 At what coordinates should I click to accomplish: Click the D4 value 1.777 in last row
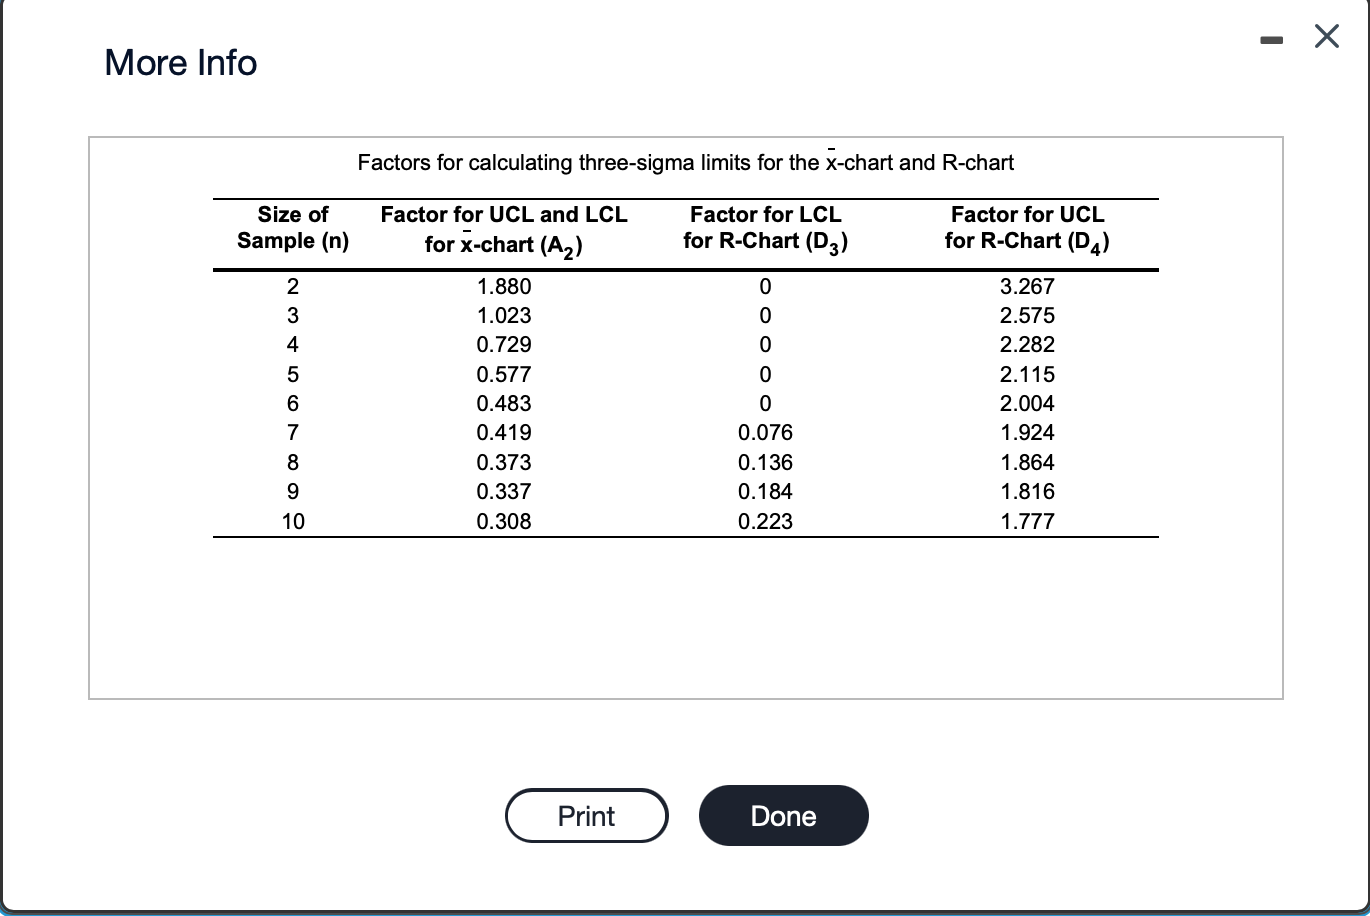coord(1026,521)
